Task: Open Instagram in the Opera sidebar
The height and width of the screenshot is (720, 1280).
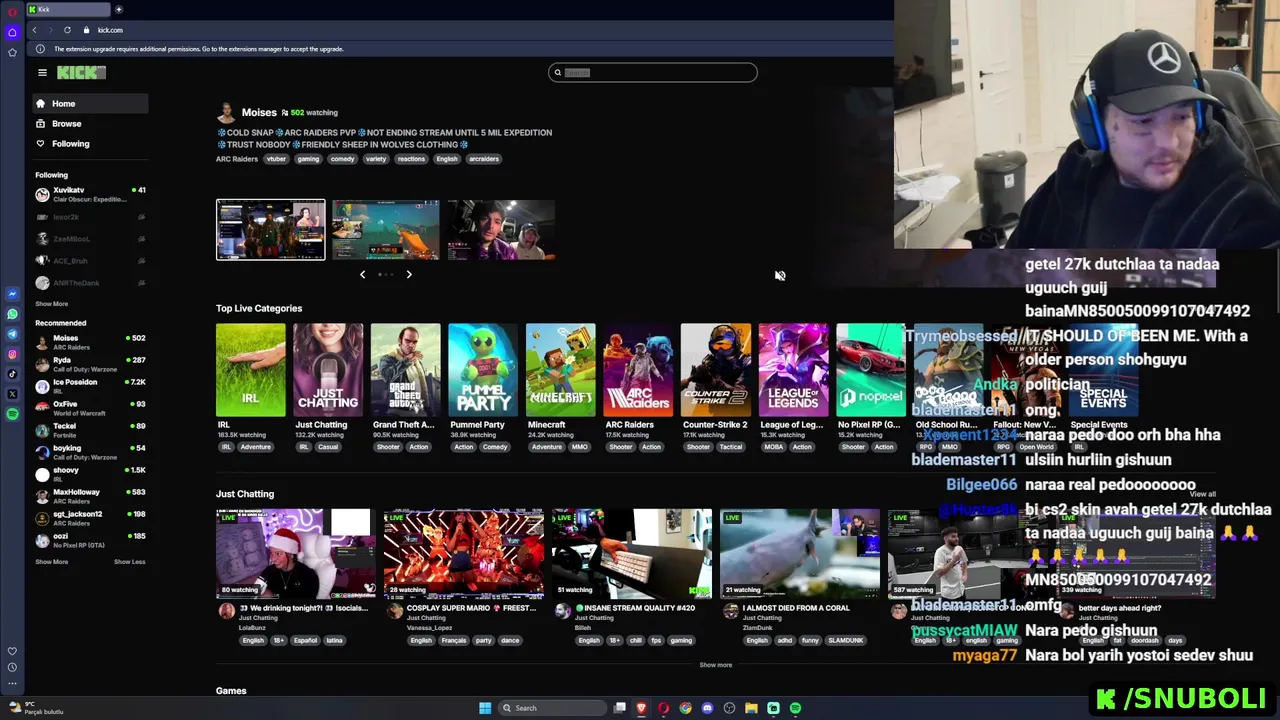Action: (x=12, y=354)
